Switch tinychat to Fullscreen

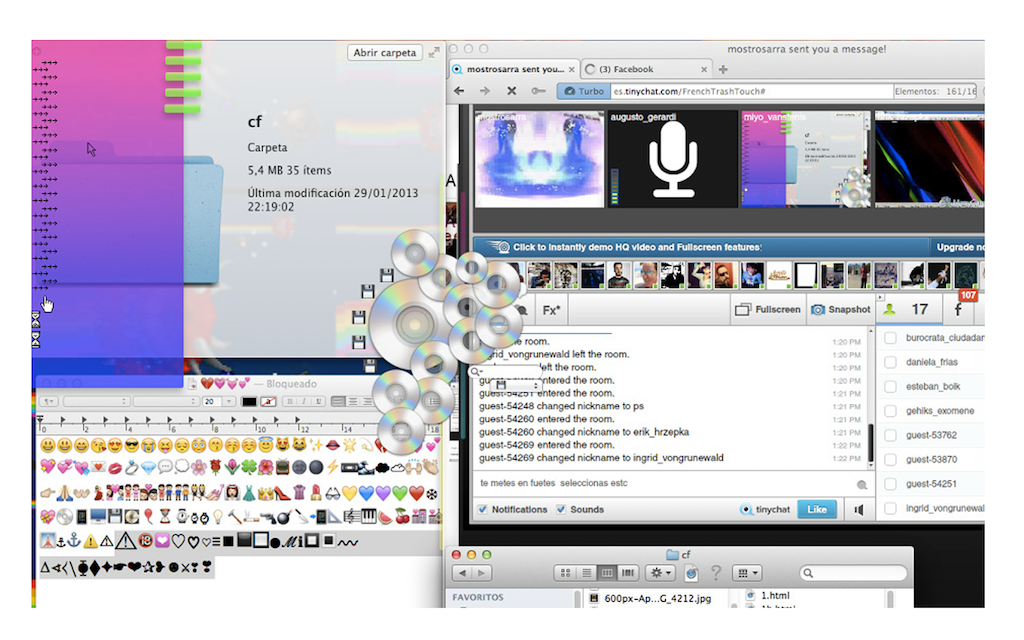pos(767,310)
